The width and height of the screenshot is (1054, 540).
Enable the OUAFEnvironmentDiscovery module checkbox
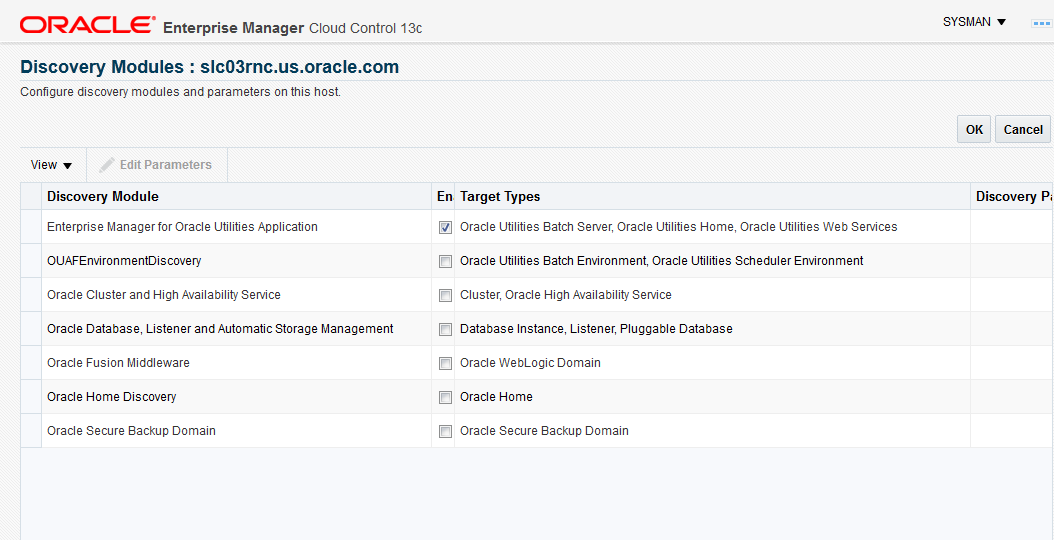click(445, 262)
